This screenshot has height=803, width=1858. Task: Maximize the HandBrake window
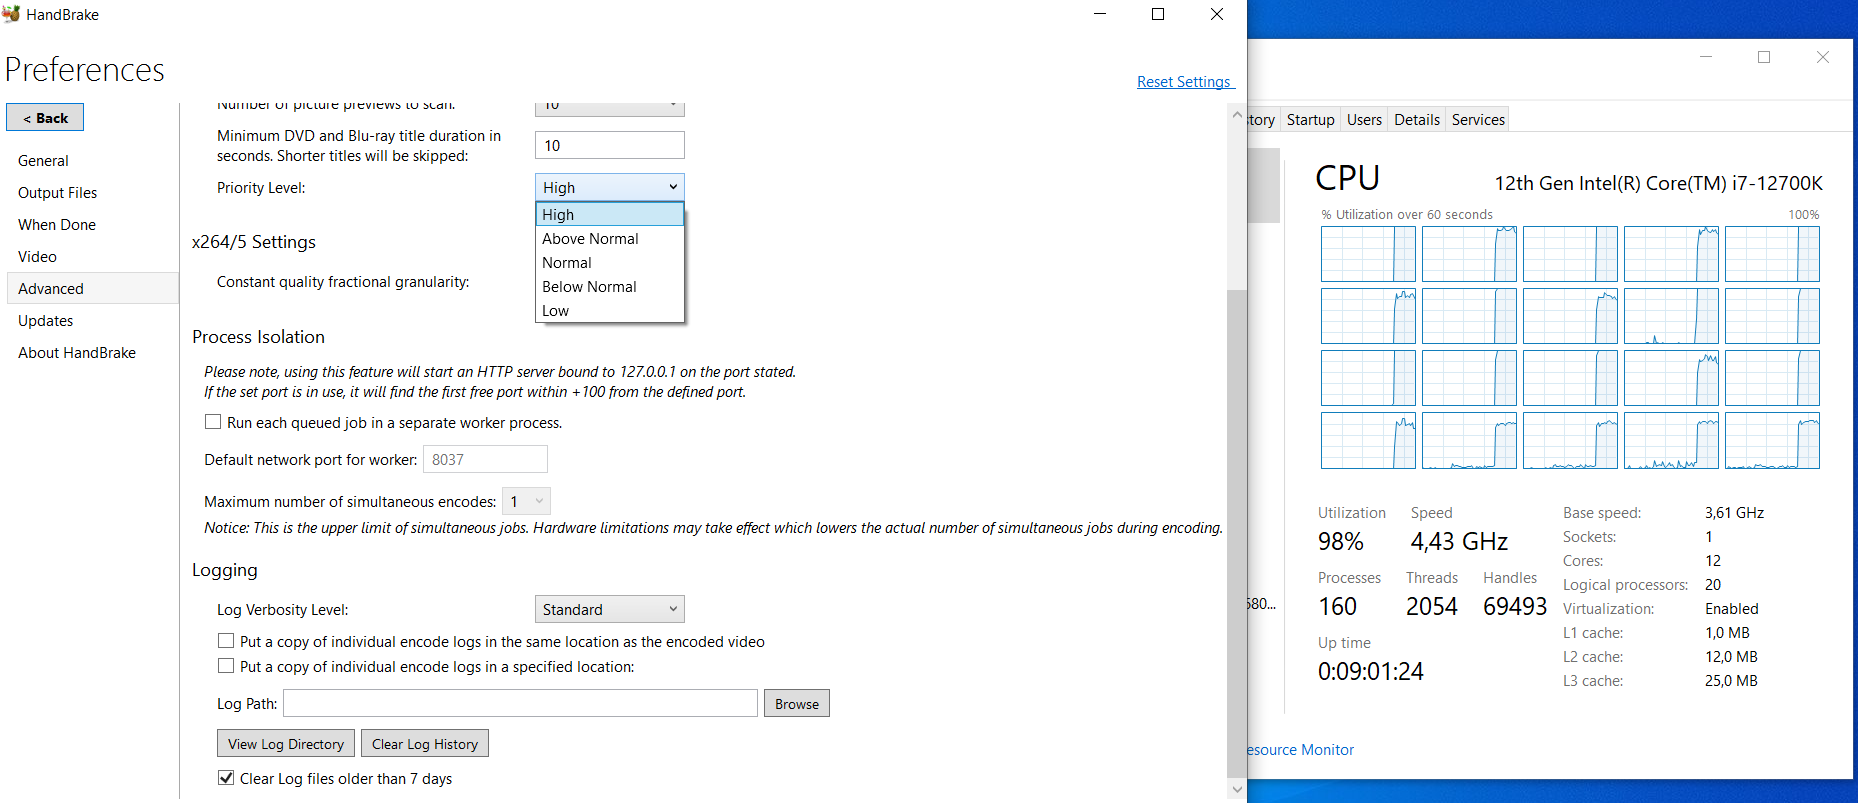tap(1158, 14)
